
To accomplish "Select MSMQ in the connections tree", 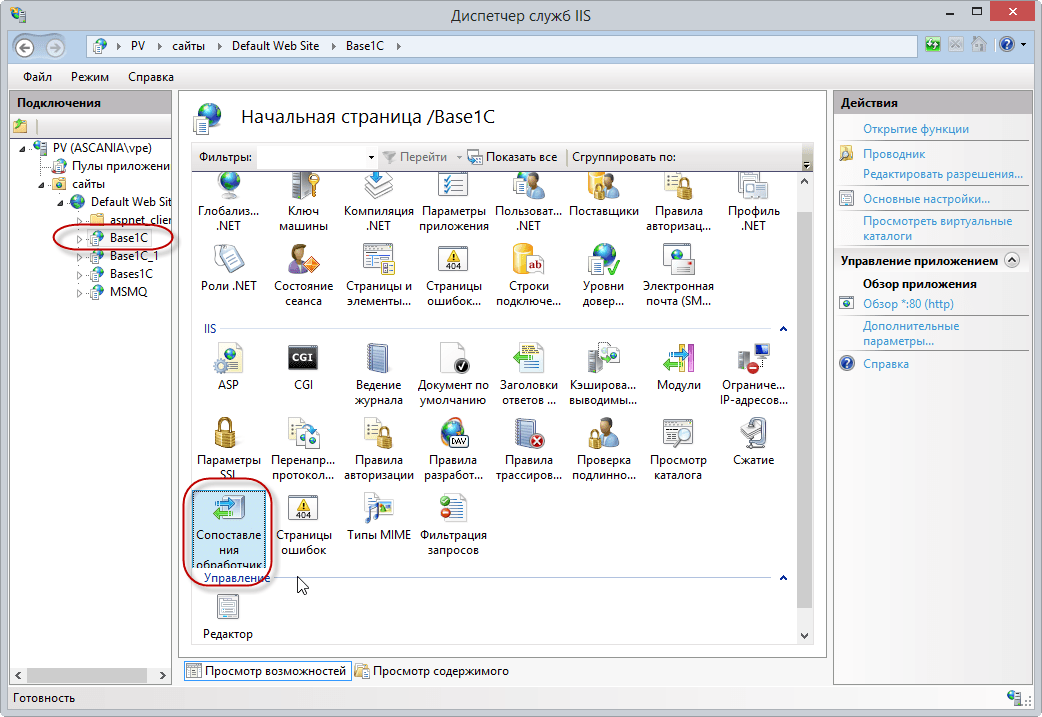I will click(x=128, y=291).
